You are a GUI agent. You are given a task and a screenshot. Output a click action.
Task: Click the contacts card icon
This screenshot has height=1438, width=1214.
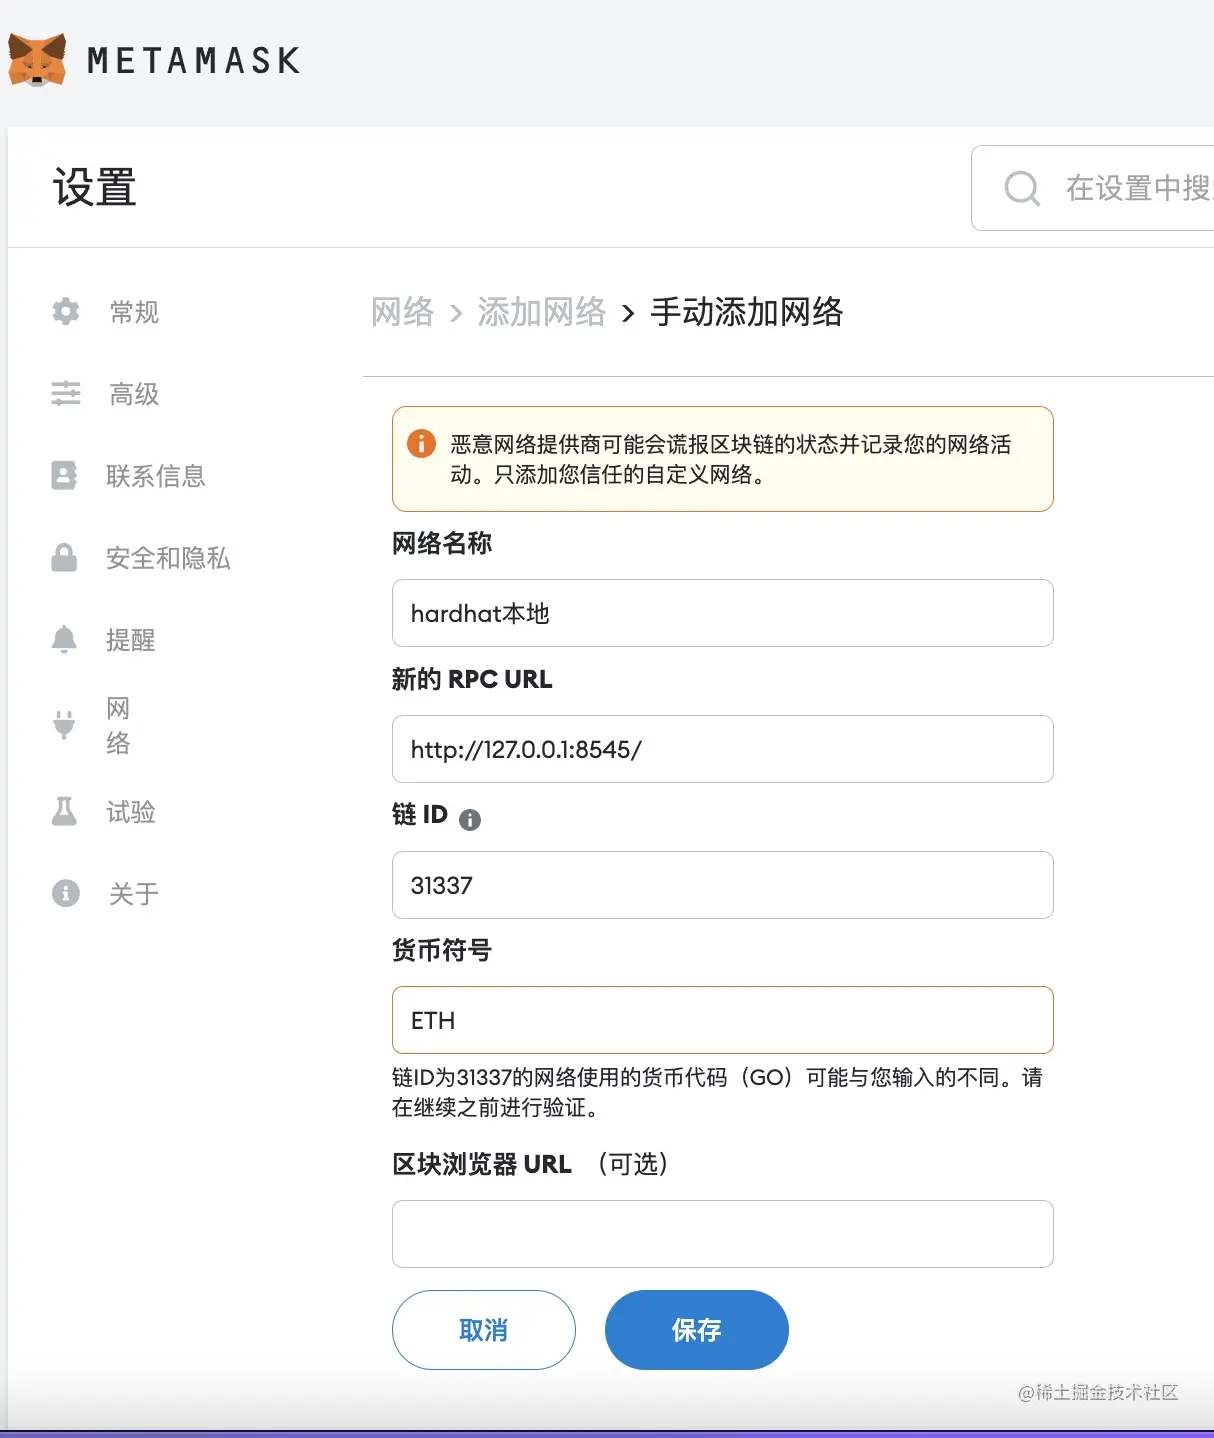point(64,475)
